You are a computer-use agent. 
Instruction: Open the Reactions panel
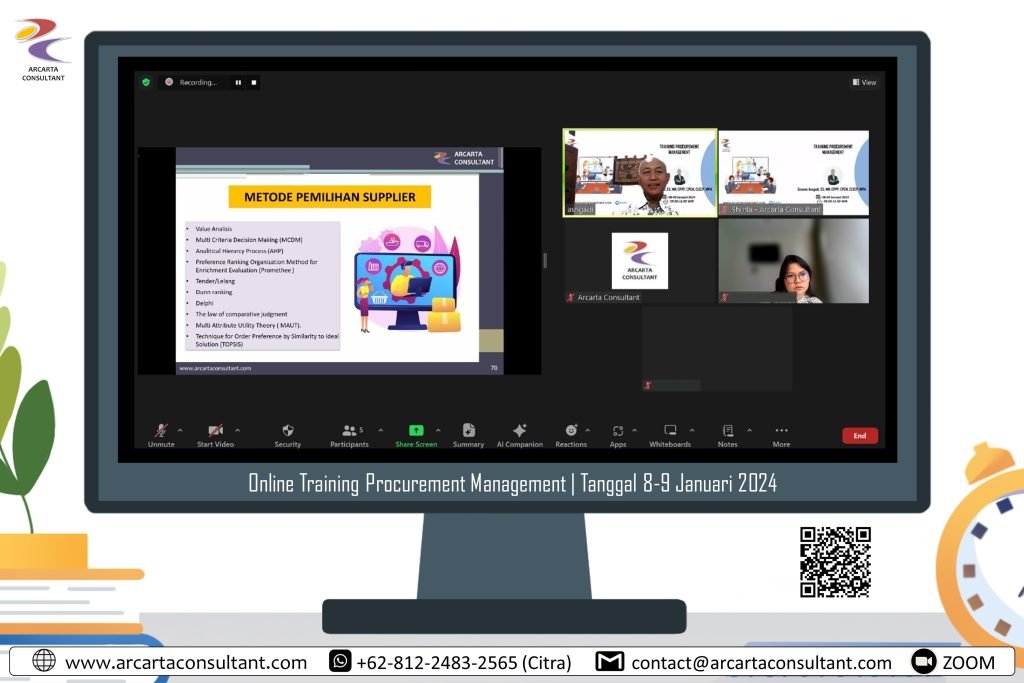pyautogui.click(x=571, y=431)
